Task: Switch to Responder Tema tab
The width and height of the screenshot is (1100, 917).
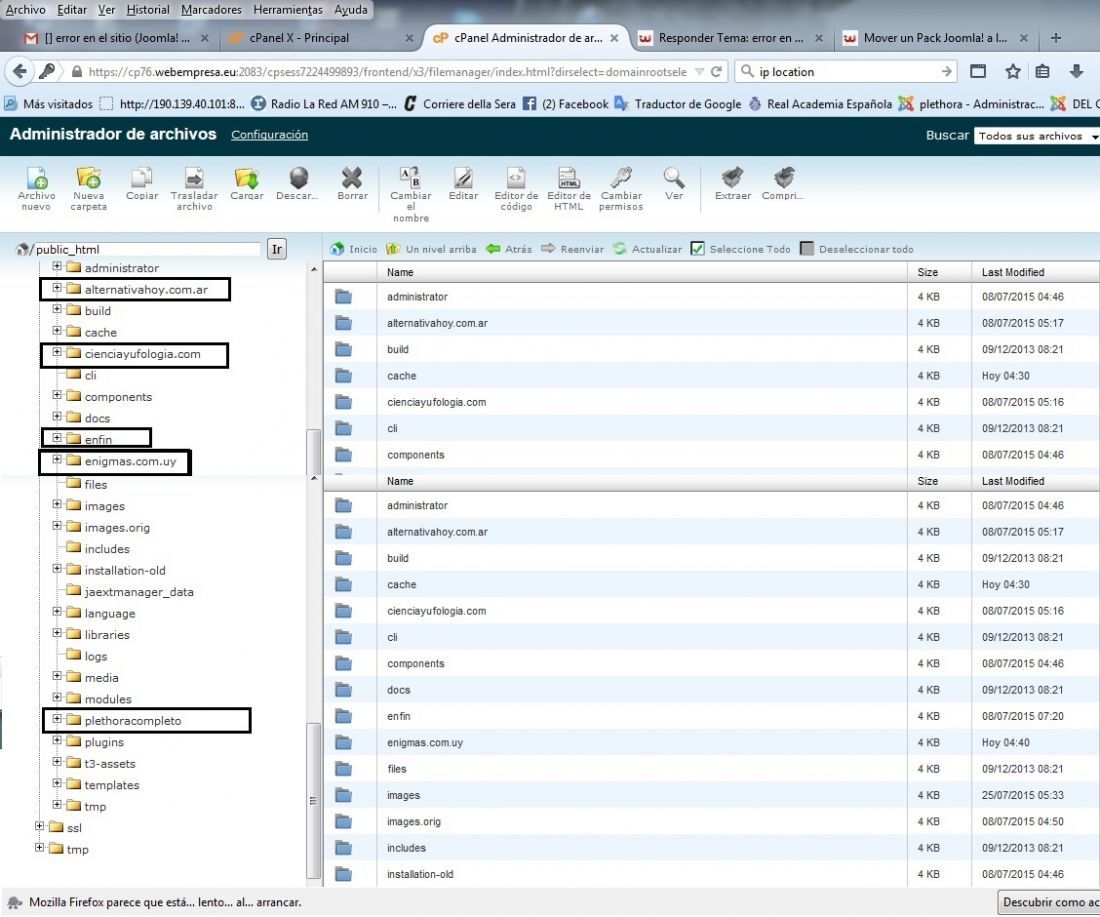Action: (730, 38)
